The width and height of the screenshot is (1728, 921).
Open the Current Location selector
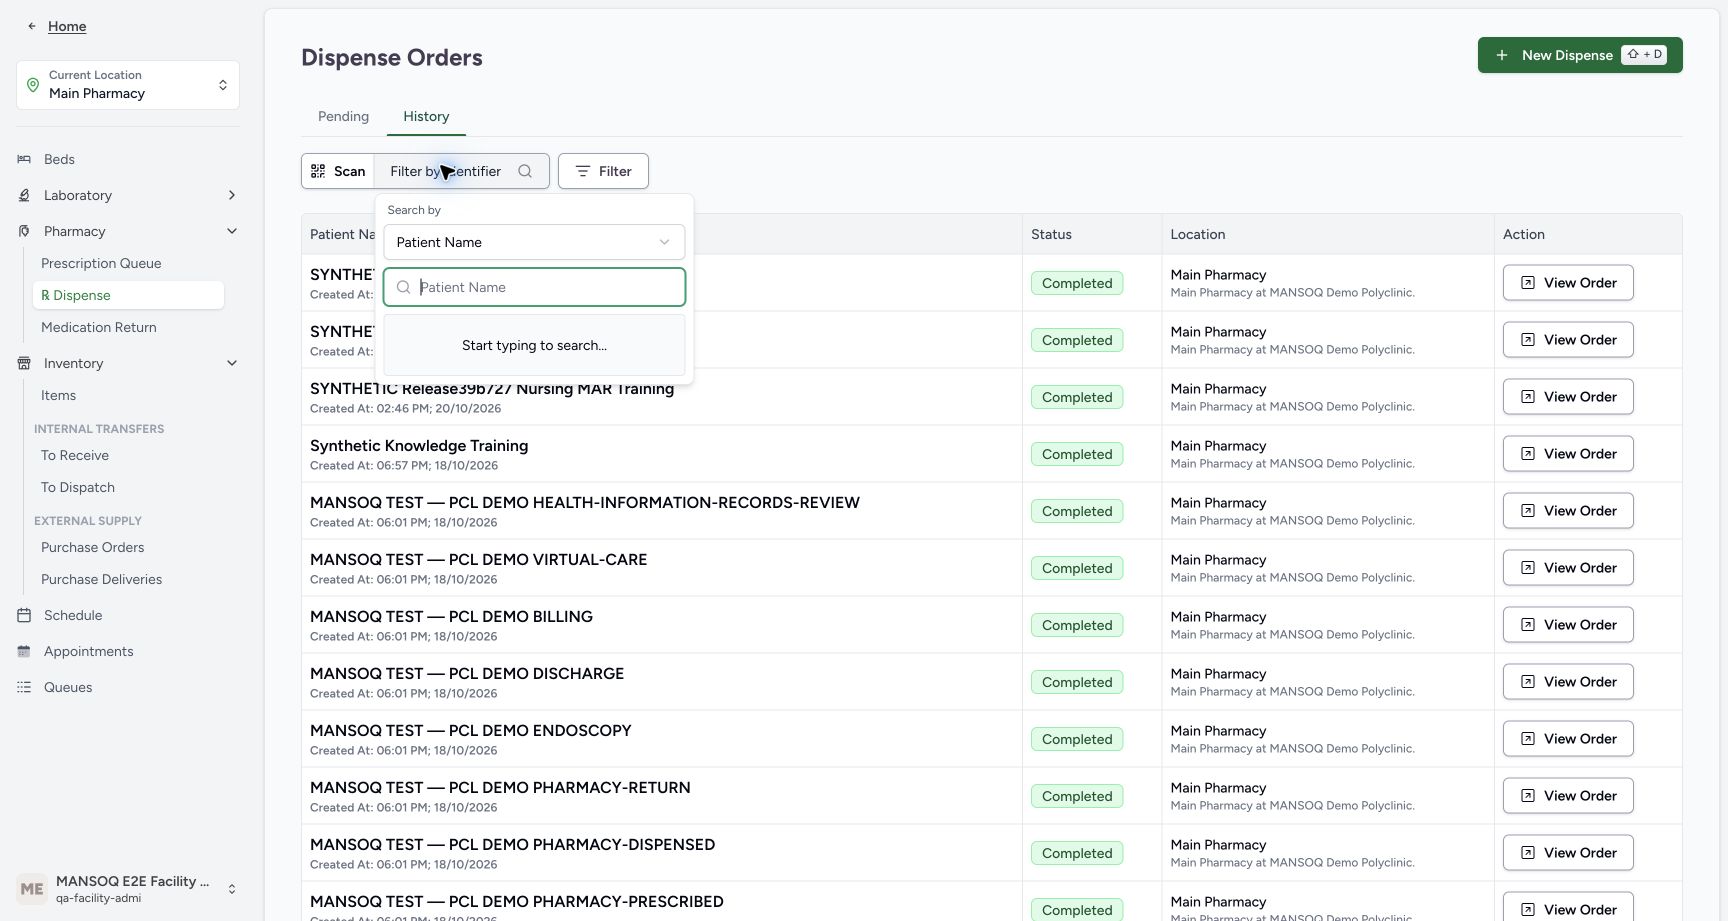tap(128, 85)
